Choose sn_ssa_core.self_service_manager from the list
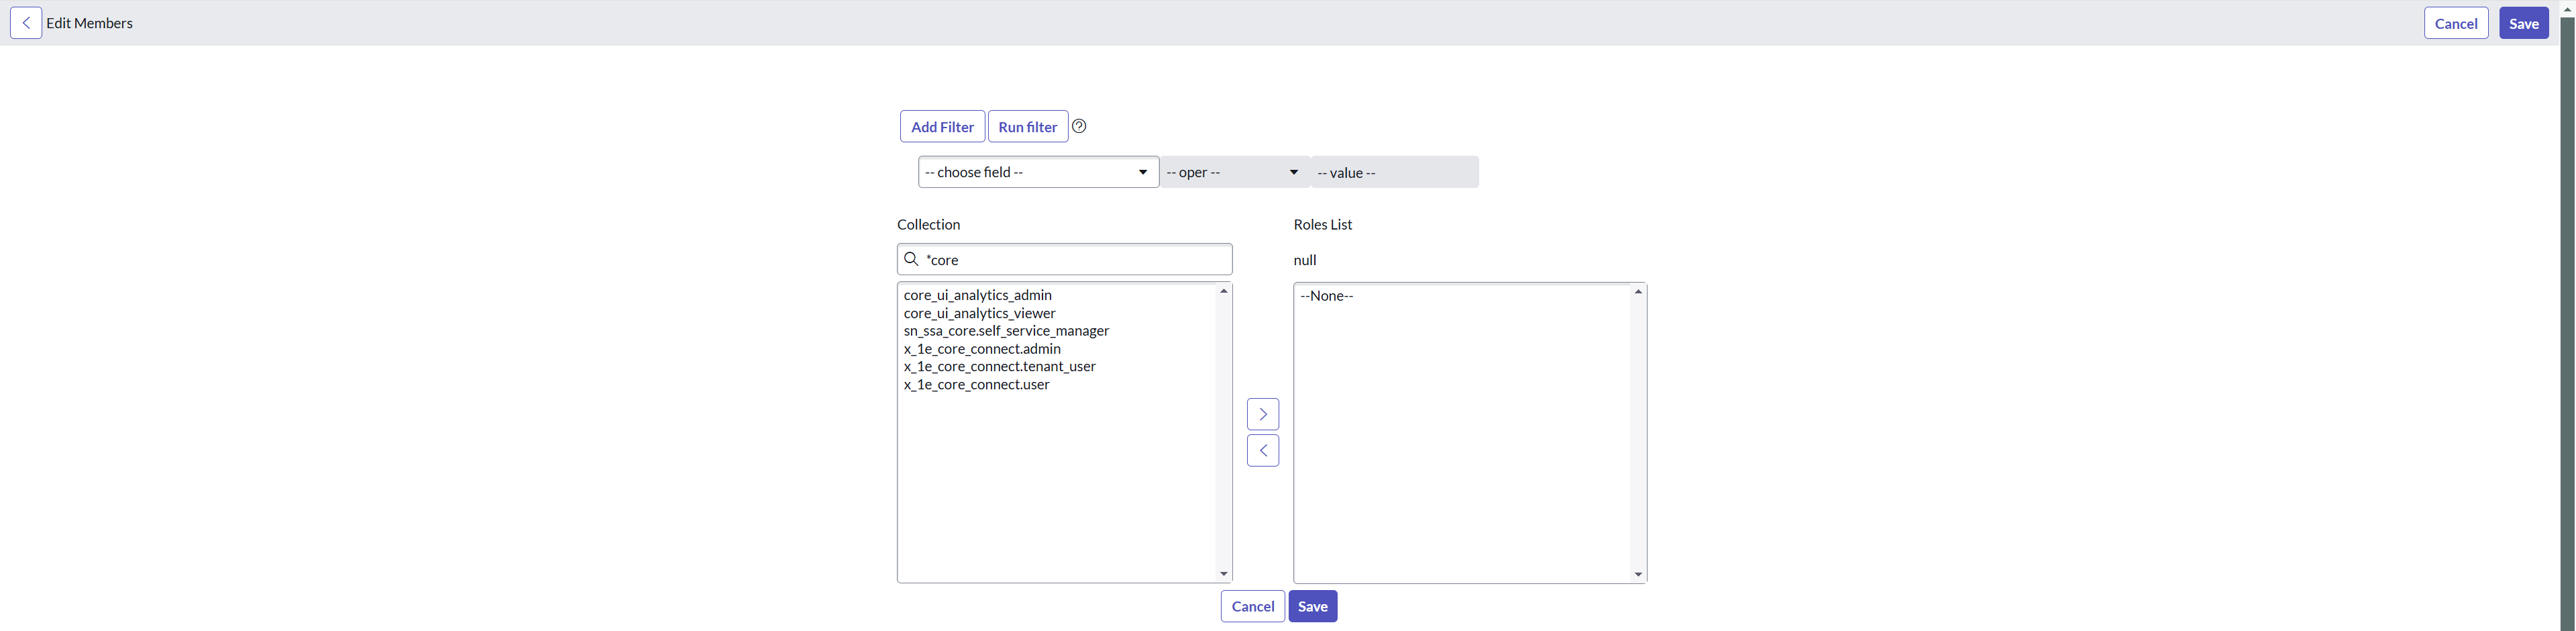This screenshot has height=631, width=2576. click(x=1006, y=331)
